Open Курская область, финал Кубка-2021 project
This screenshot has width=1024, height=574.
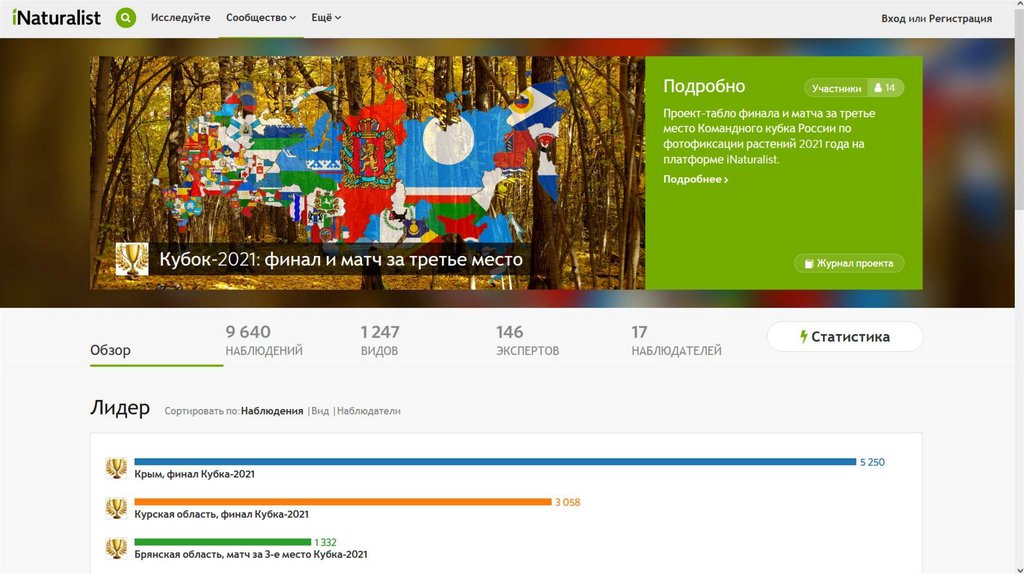221,514
